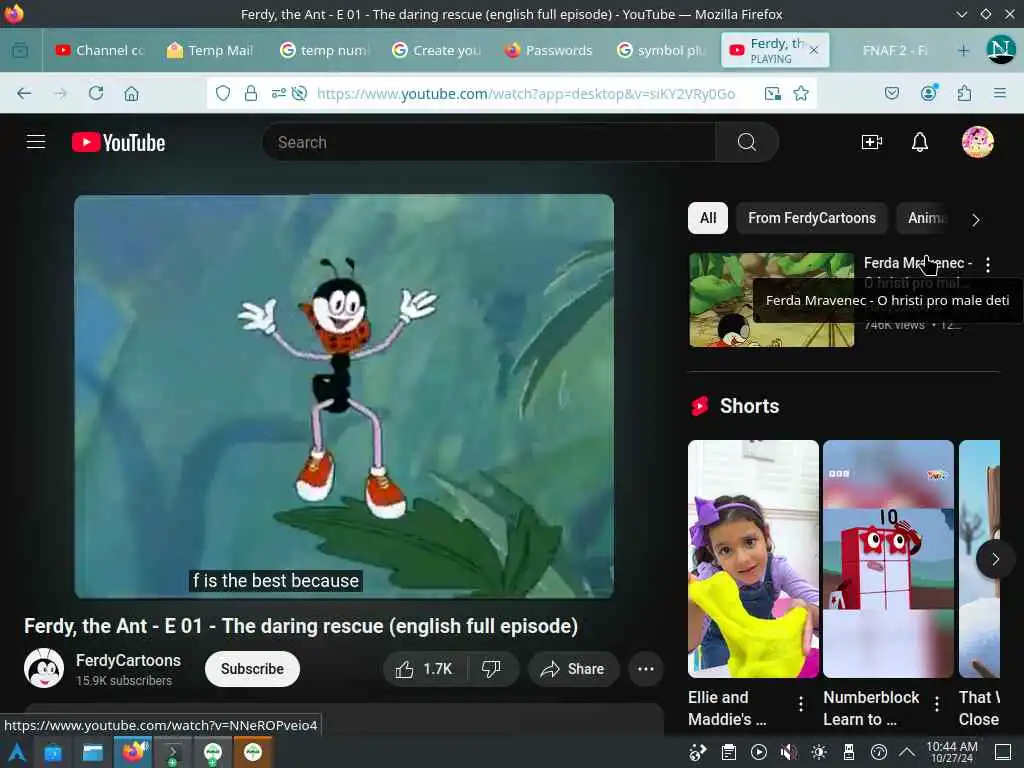Select From FerdyCartoons filter chip
The width and height of the screenshot is (1024, 768).
coord(812,218)
